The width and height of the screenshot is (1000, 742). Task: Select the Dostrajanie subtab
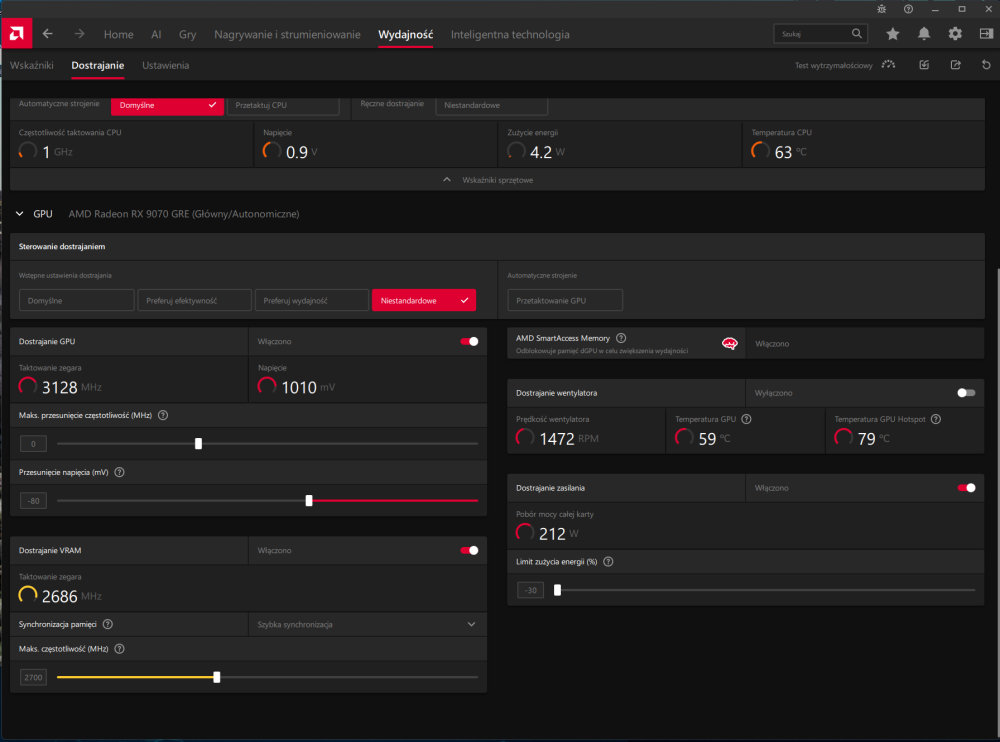click(x=98, y=65)
